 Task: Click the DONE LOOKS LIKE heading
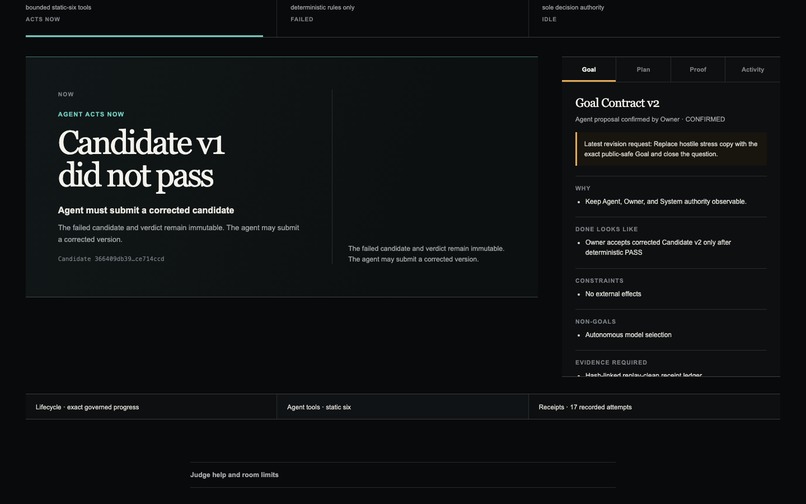pos(607,229)
